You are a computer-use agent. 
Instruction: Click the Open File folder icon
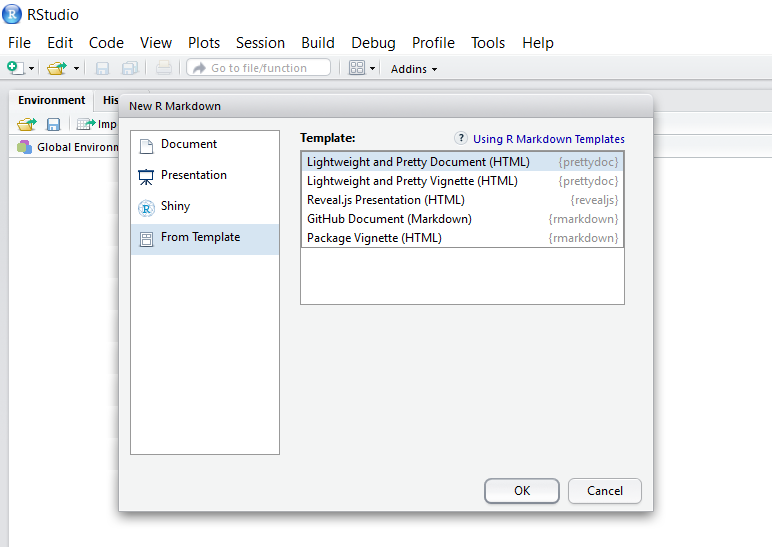click(57, 68)
